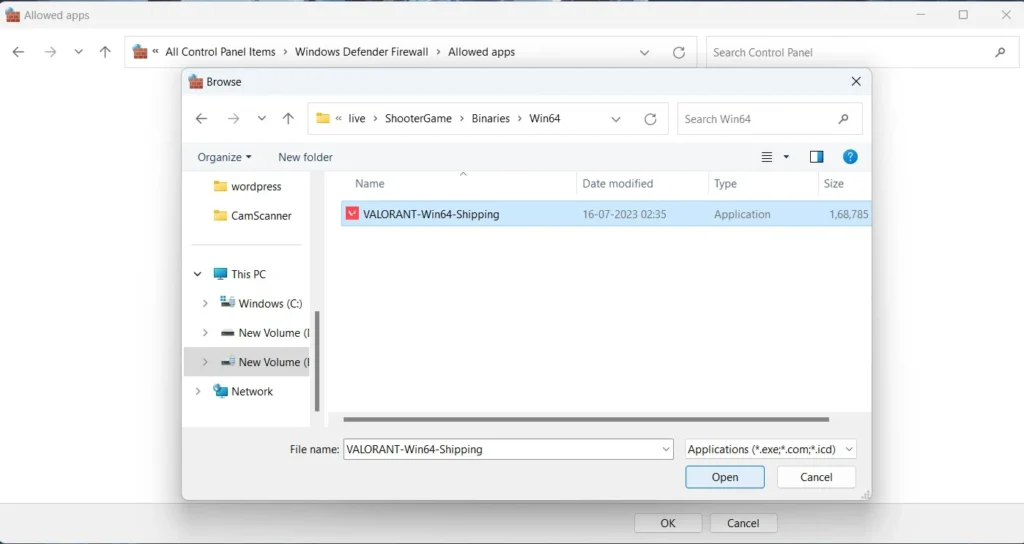Screen dimensions: 1024x544
Task: Click Windows Defender Firewall breadcrumb
Action: coord(362,52)
